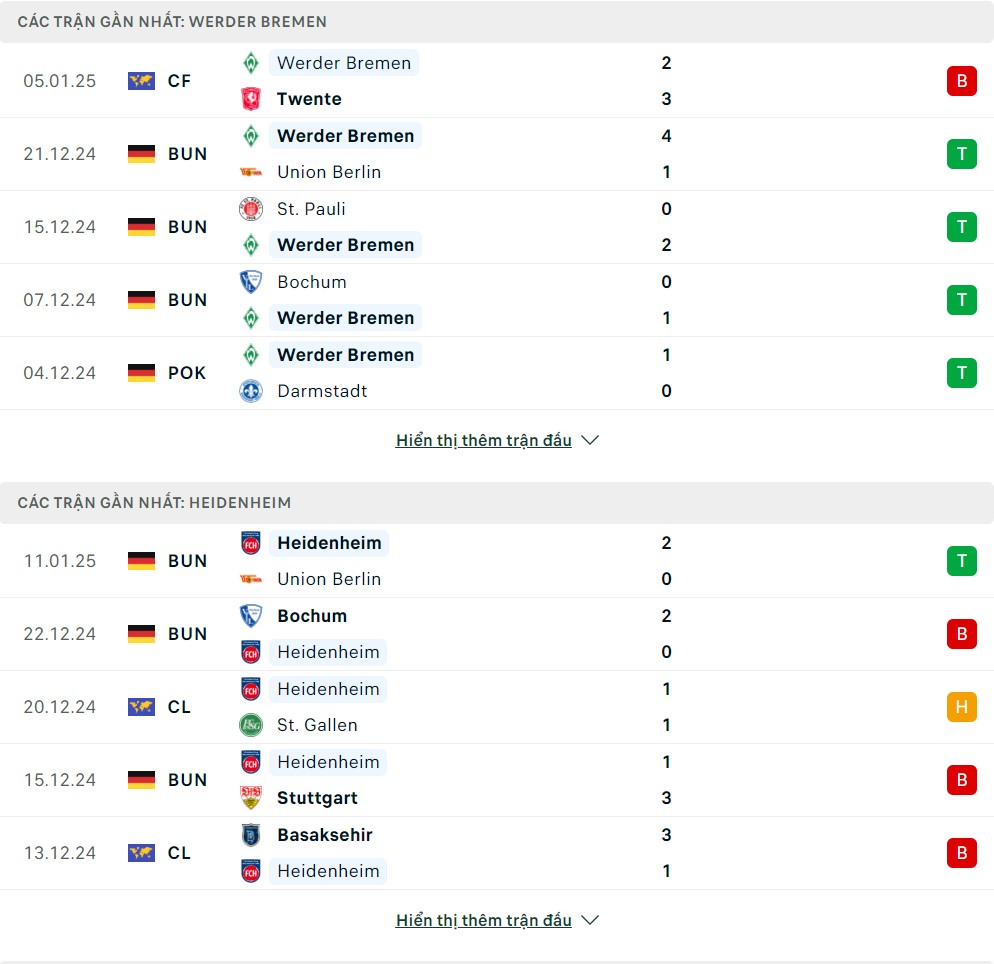The height and width of the screenshot is (964, 994).
Task: Click the Darmstadt team logo
Action: [251, 391]
